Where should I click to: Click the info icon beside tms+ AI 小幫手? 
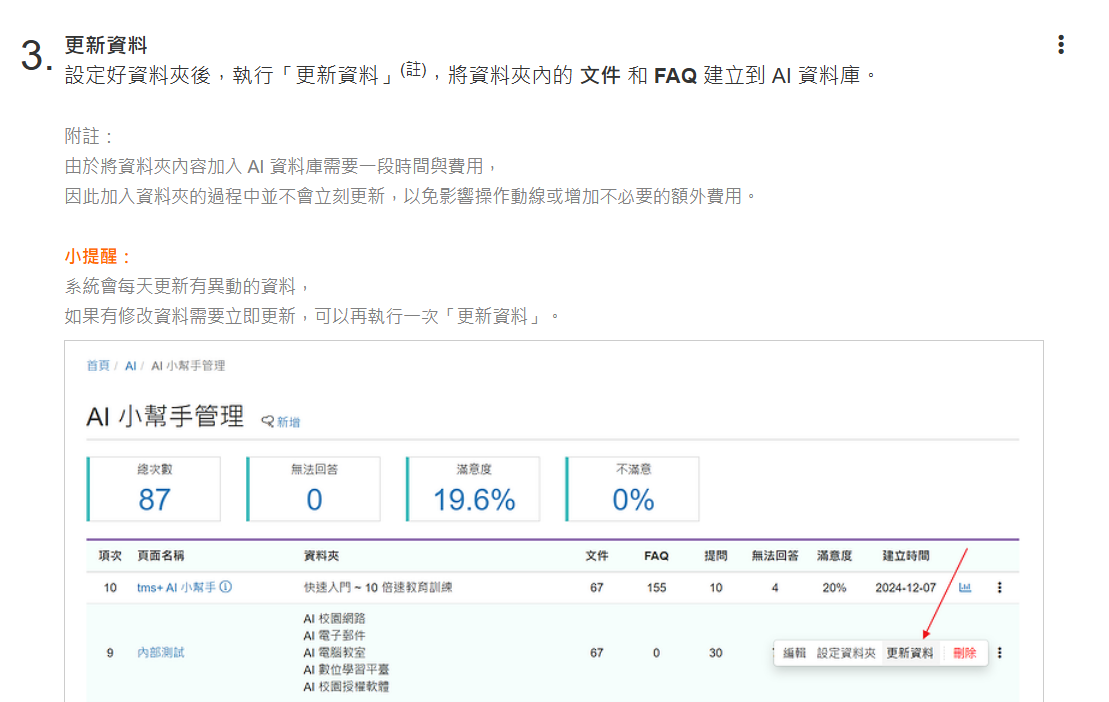(226, 588)
